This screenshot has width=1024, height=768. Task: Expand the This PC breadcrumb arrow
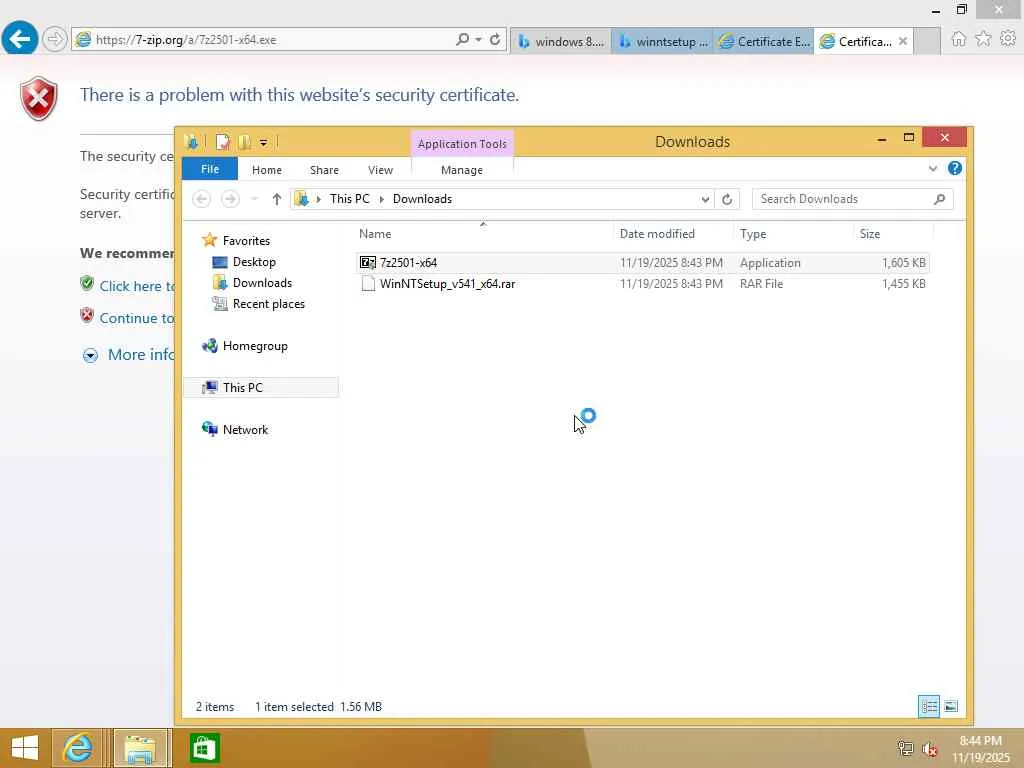click(381, 199)
